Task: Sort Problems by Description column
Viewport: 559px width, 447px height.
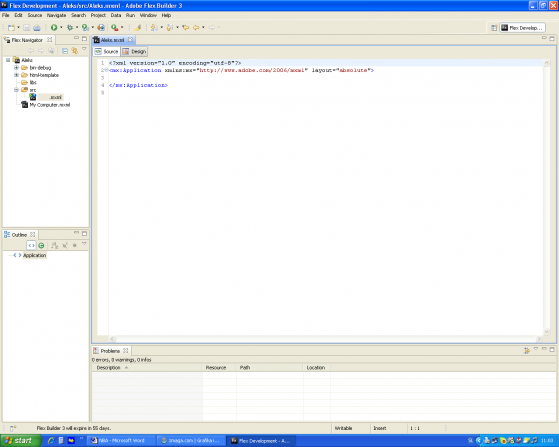Action: tap(147, 368)
